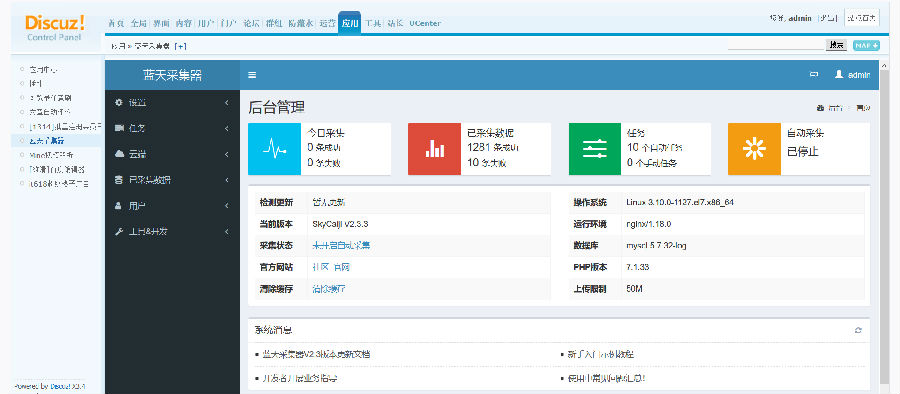Click the first link in the 官方网站 row
The width and height of the screenshot is (900, 394).
(320, 267)
